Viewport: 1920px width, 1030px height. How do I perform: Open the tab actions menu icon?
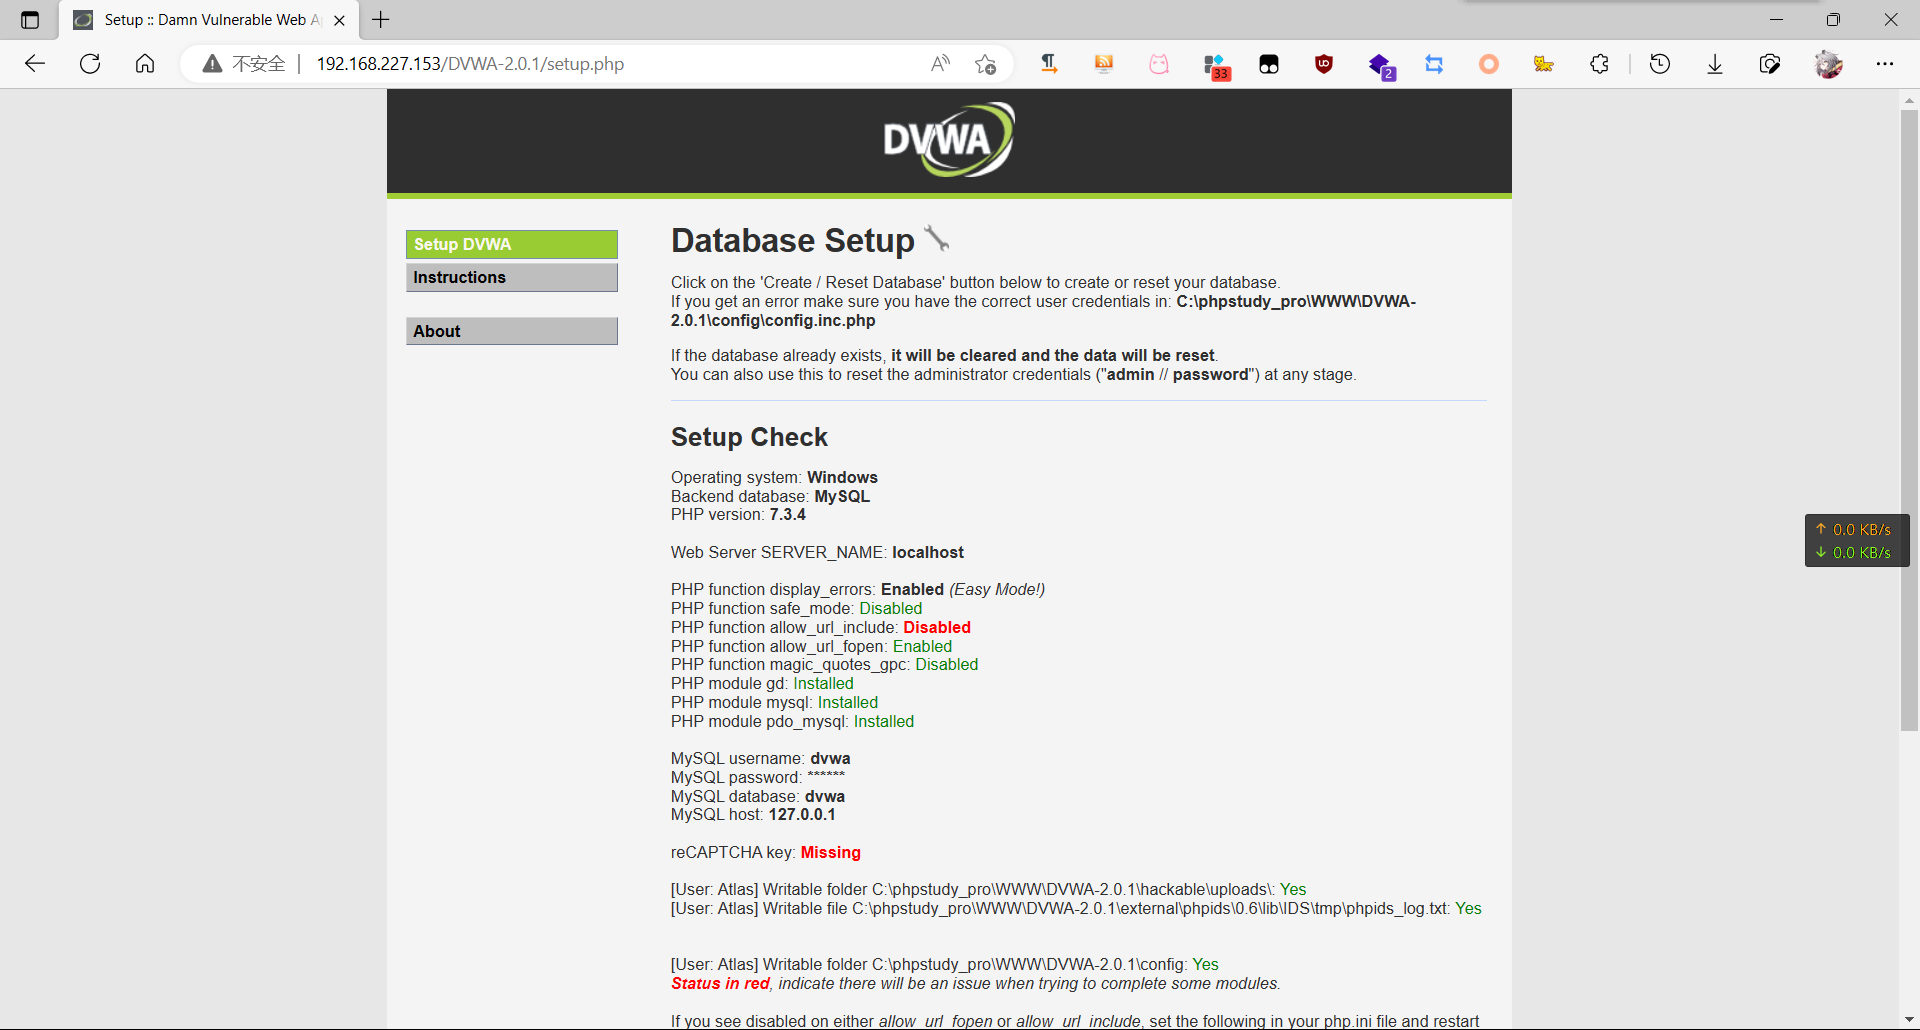coord(30,20)
